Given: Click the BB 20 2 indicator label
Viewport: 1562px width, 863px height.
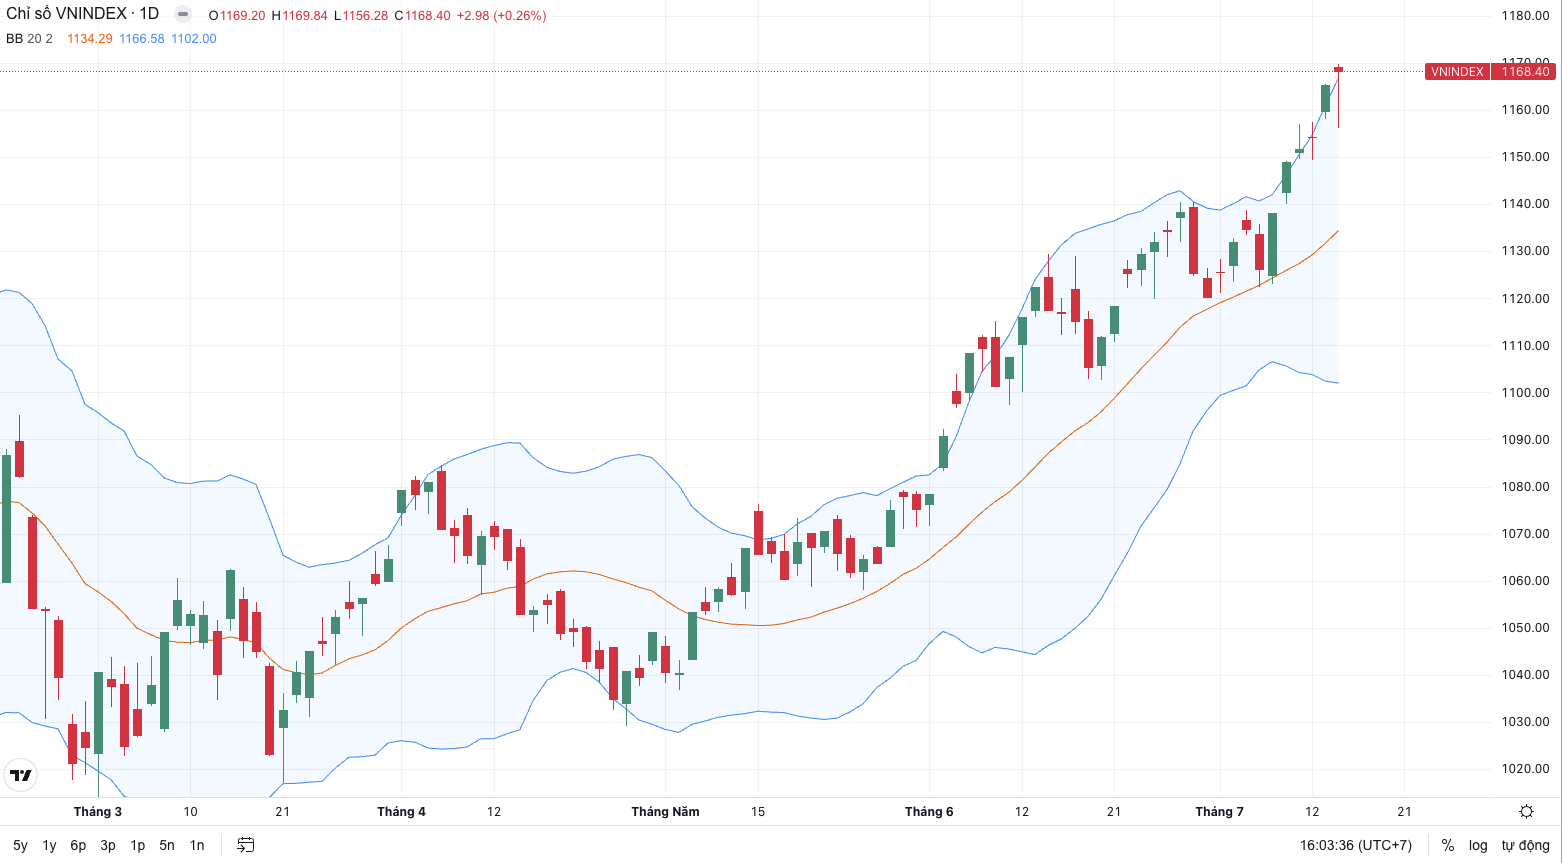Looking at the screenshot, I should click(29, 39).
